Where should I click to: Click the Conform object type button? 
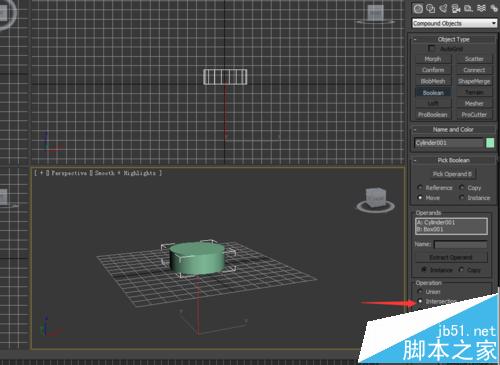(x=433, y=70)
